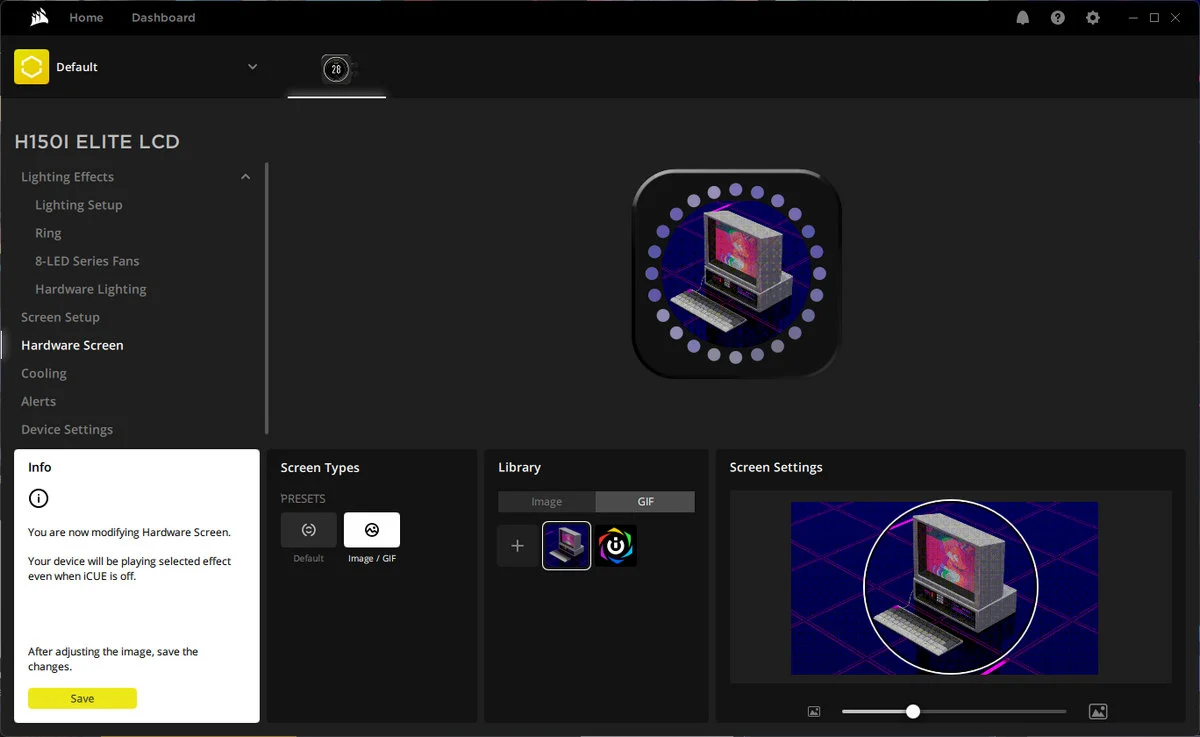Open the Dashboard menu
The width and height of the screenshot is (1200, 737).
point(163,18)
